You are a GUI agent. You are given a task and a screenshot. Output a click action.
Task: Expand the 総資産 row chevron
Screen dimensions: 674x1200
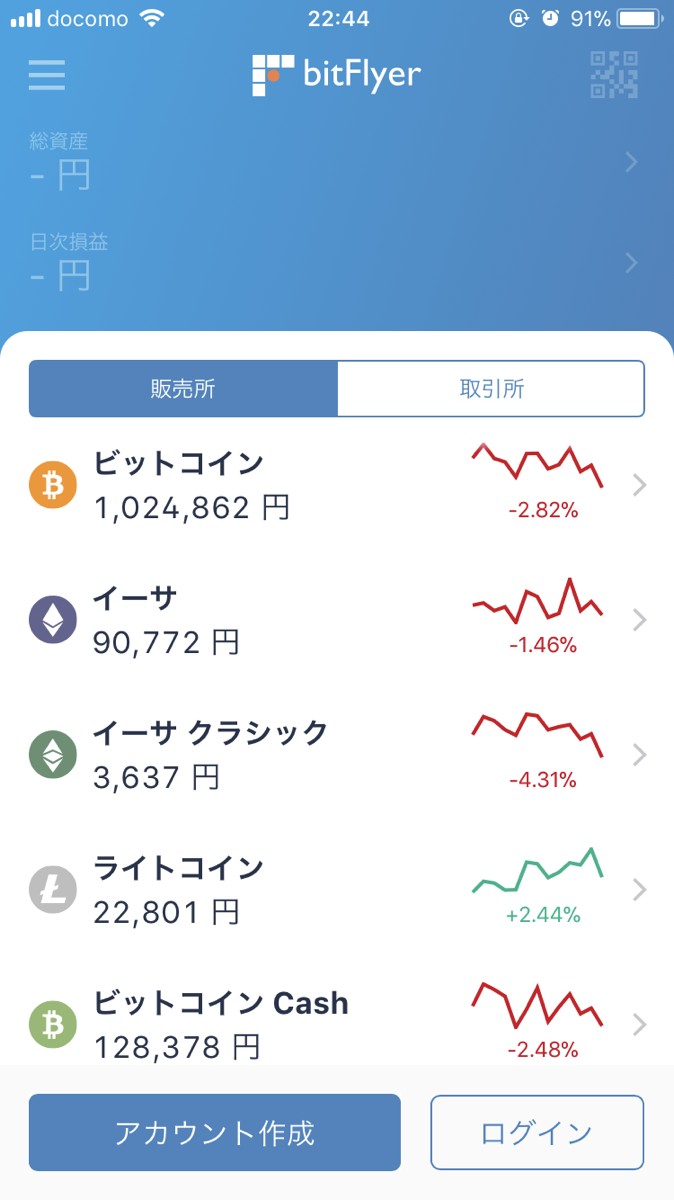point(631,162)
